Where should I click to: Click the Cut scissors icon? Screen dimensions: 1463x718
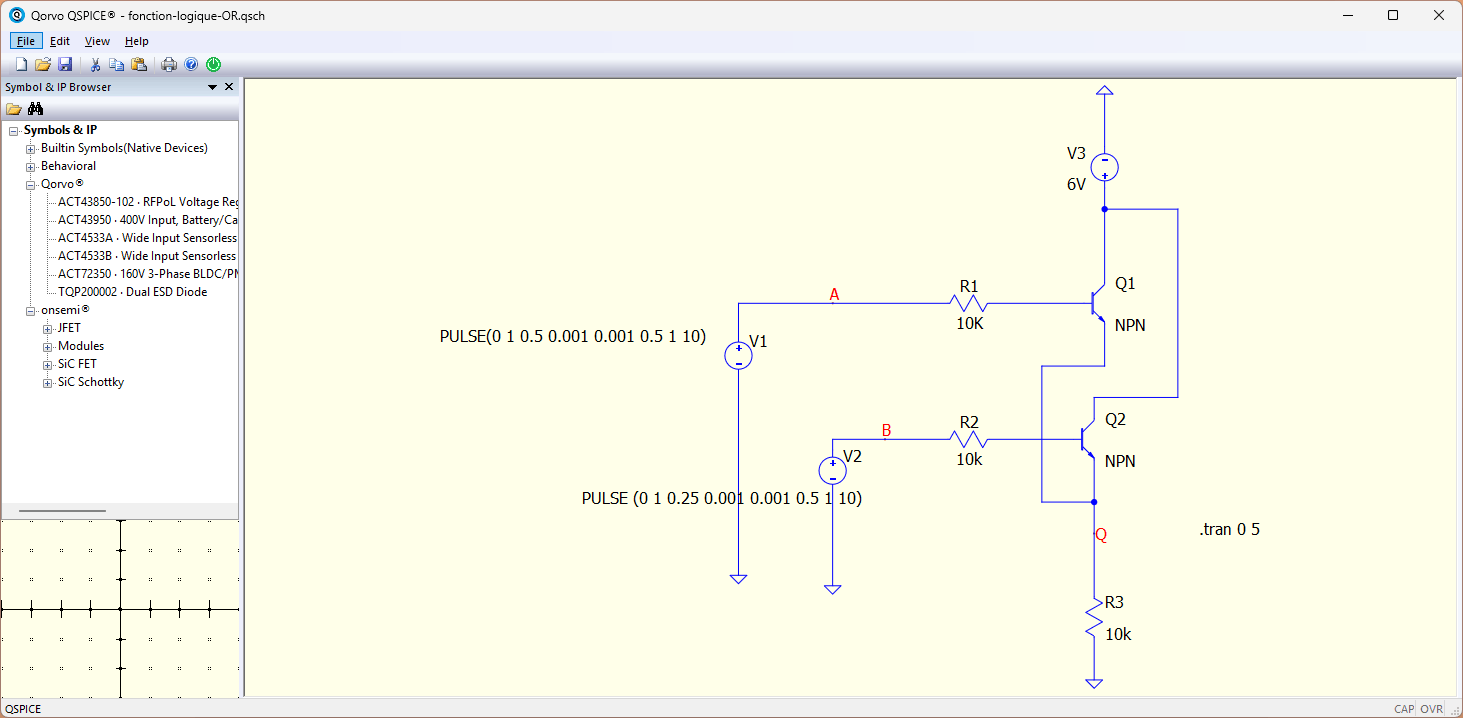click(95, 64)
